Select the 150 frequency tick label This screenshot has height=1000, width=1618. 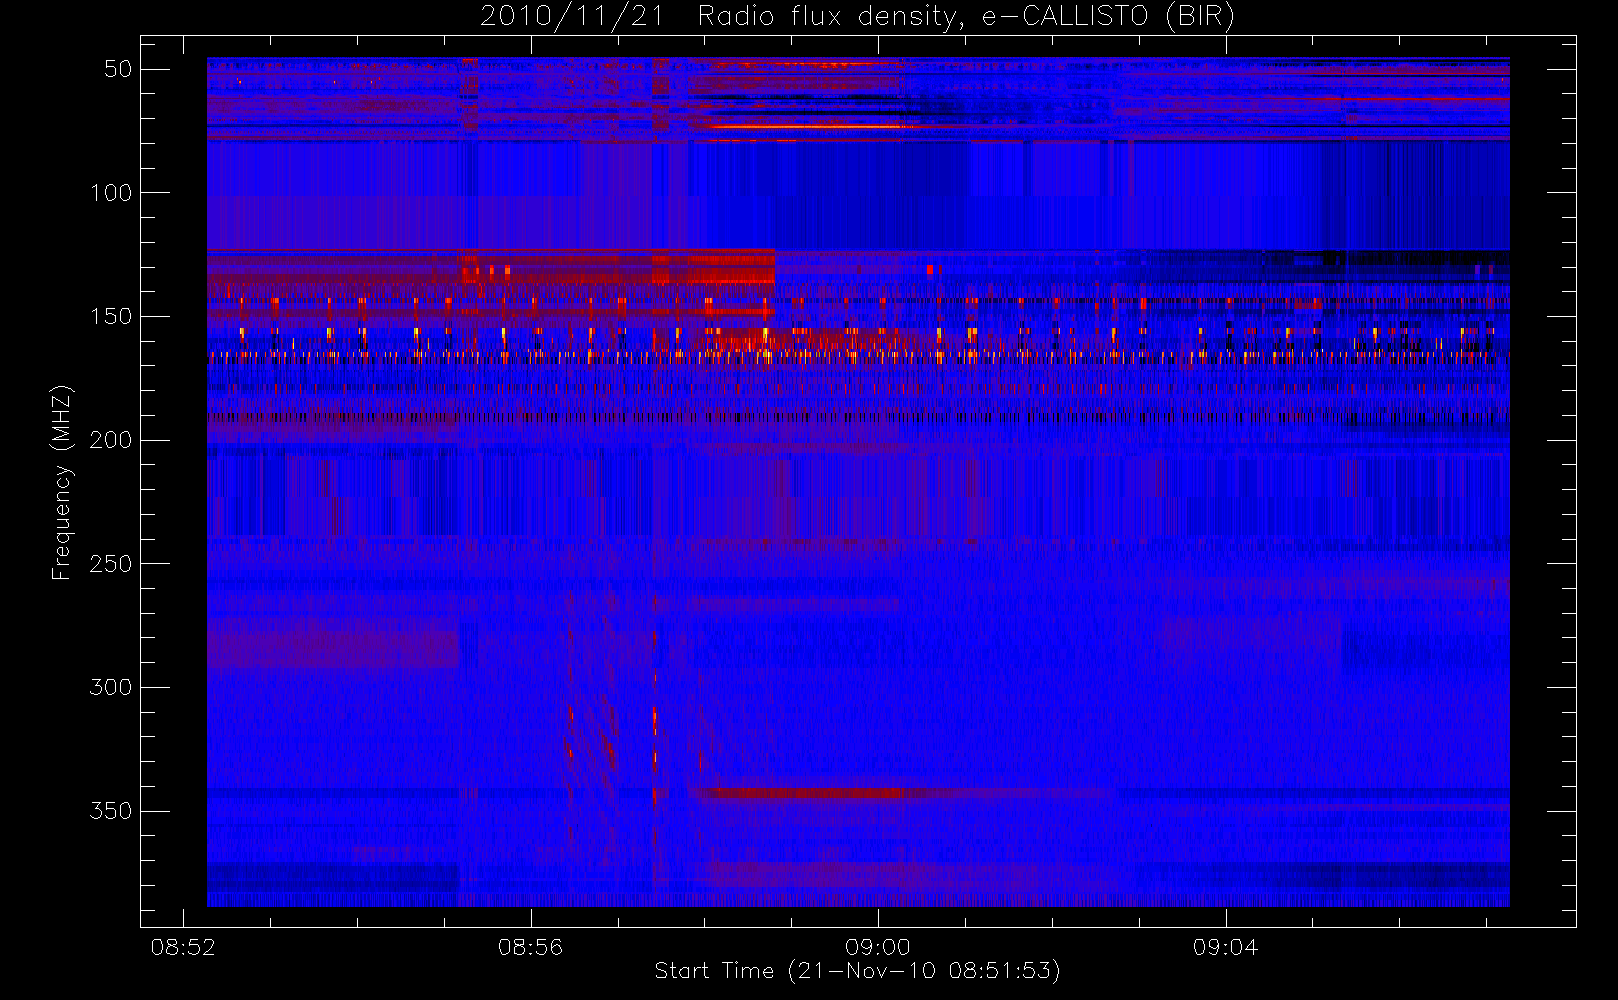(111, 317)
